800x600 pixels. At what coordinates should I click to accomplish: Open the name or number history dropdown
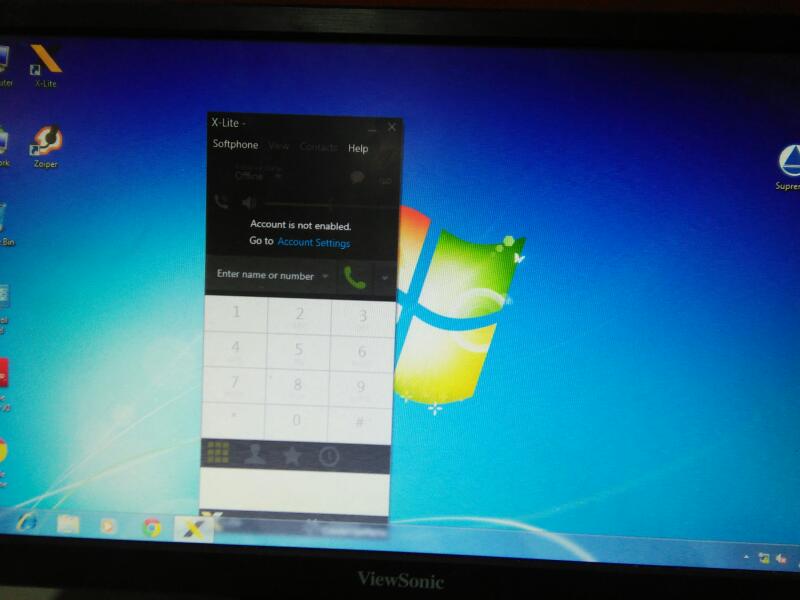326,276
